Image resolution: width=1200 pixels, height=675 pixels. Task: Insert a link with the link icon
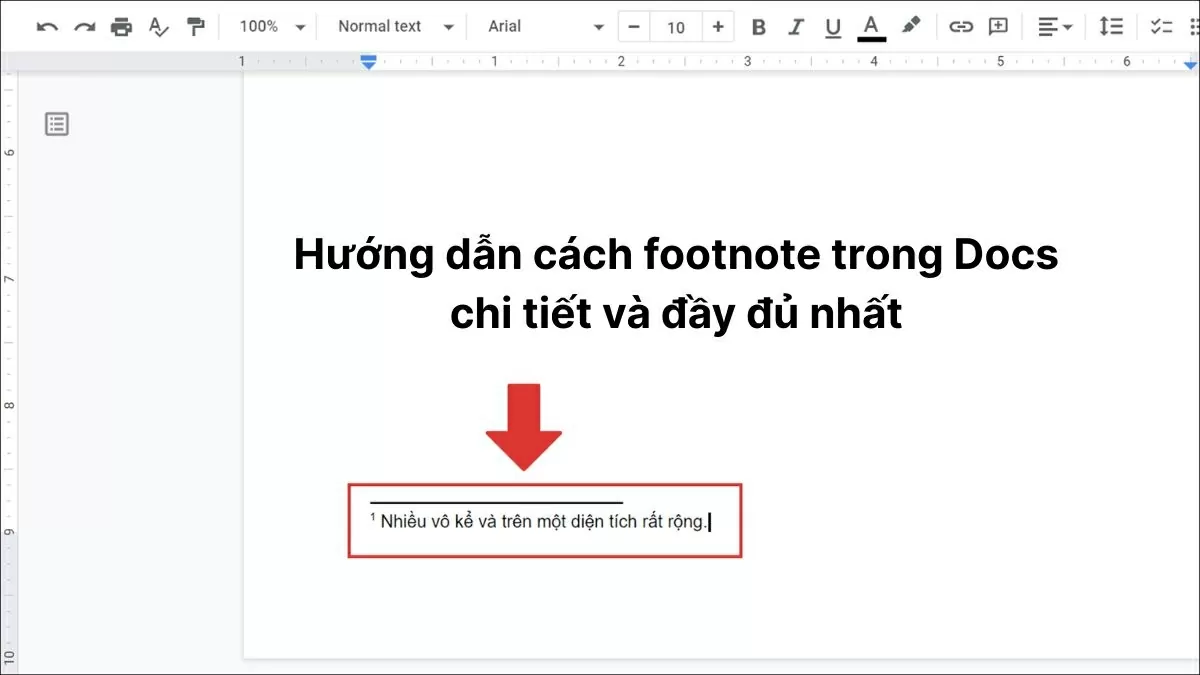click(x=962, y=26)
